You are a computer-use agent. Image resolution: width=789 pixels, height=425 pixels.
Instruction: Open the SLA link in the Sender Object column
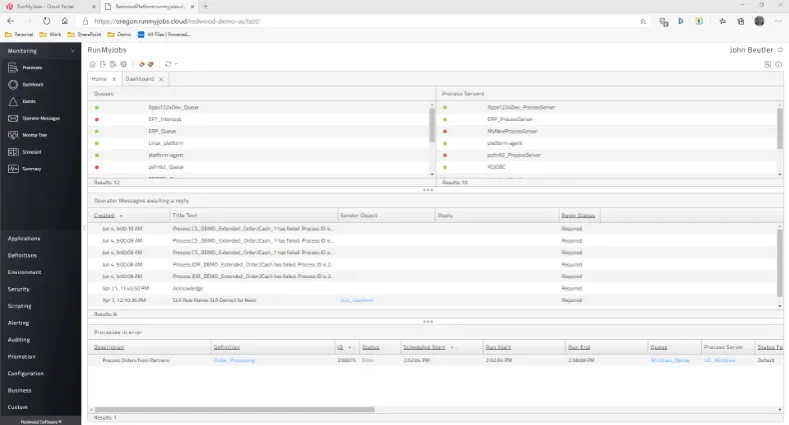(x=357, y=300)
